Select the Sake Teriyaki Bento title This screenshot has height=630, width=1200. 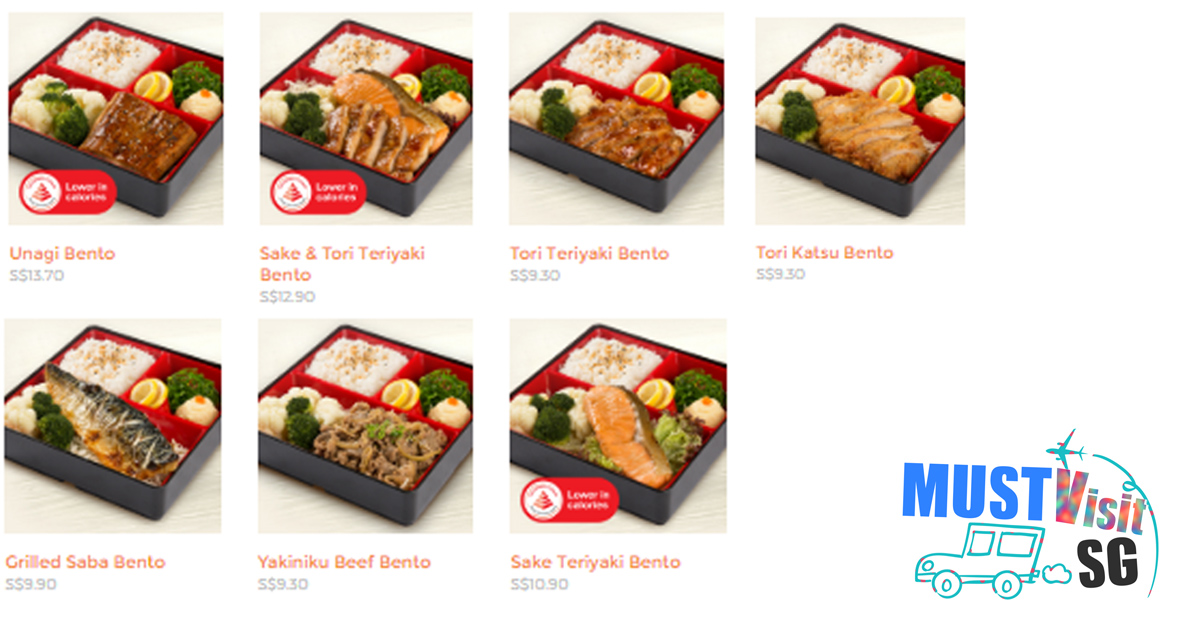595,562
